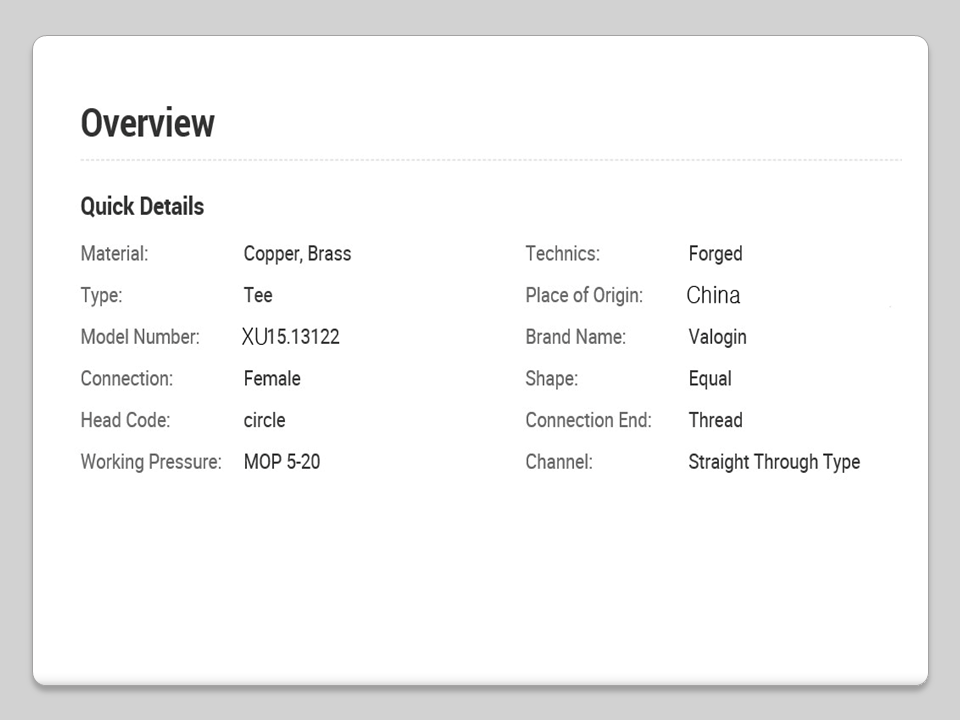Select the Working Pressure label

pyautogui.click(x=151, y=462)
